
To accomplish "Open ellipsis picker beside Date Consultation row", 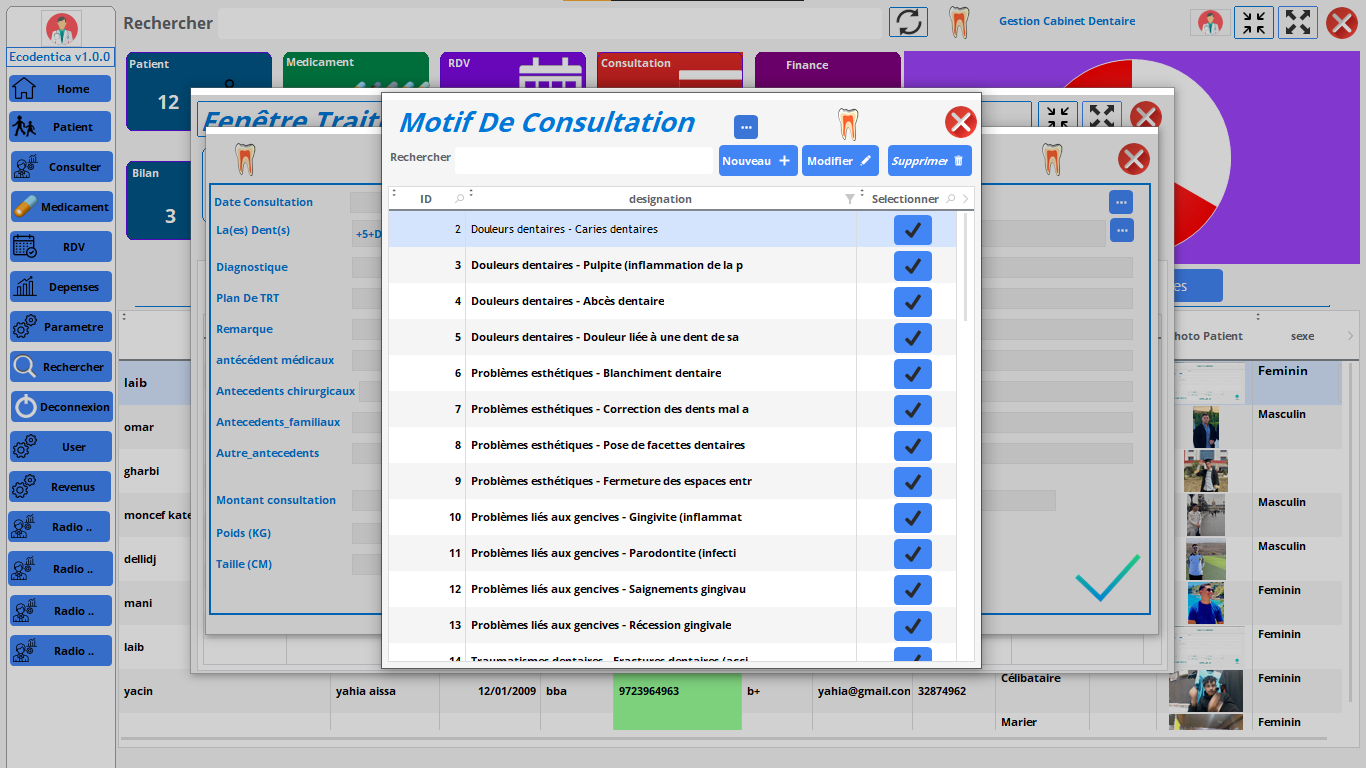I will coord(1121,202).
